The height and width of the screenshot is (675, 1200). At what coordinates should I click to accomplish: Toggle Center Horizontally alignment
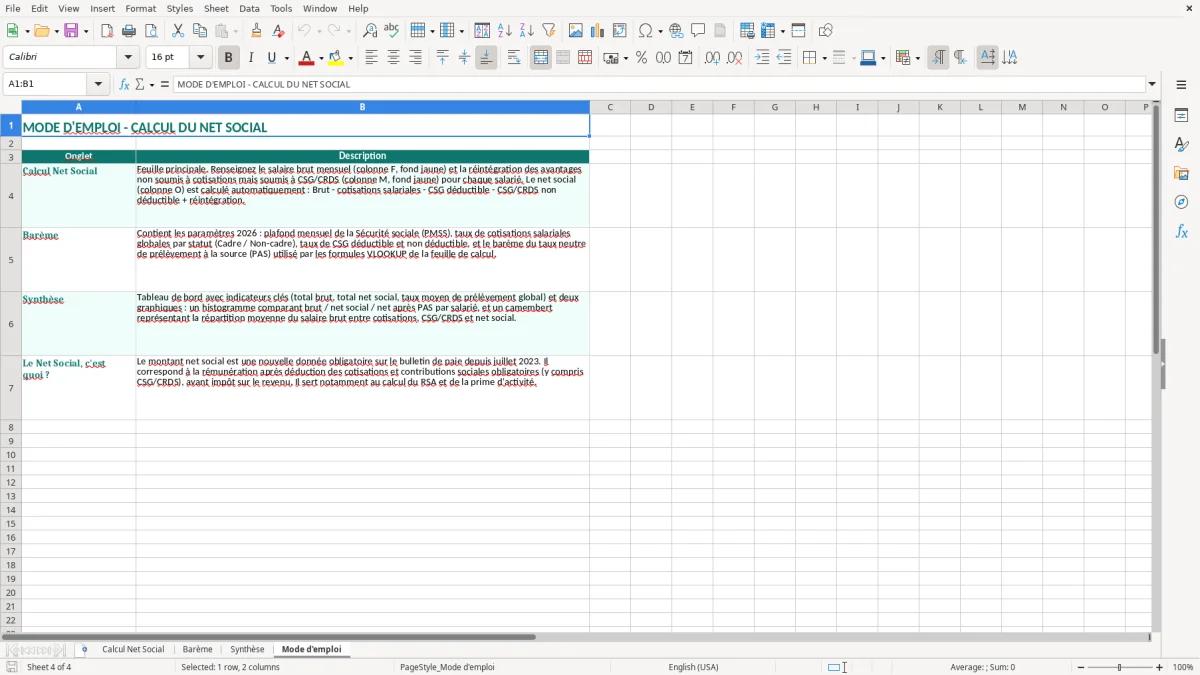point(393,58)
